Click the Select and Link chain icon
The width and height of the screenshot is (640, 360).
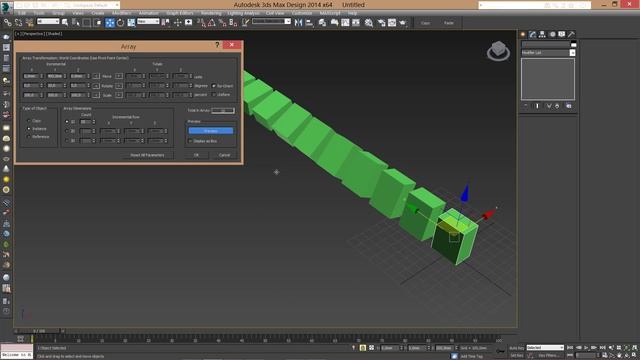[x=8, y=22]
